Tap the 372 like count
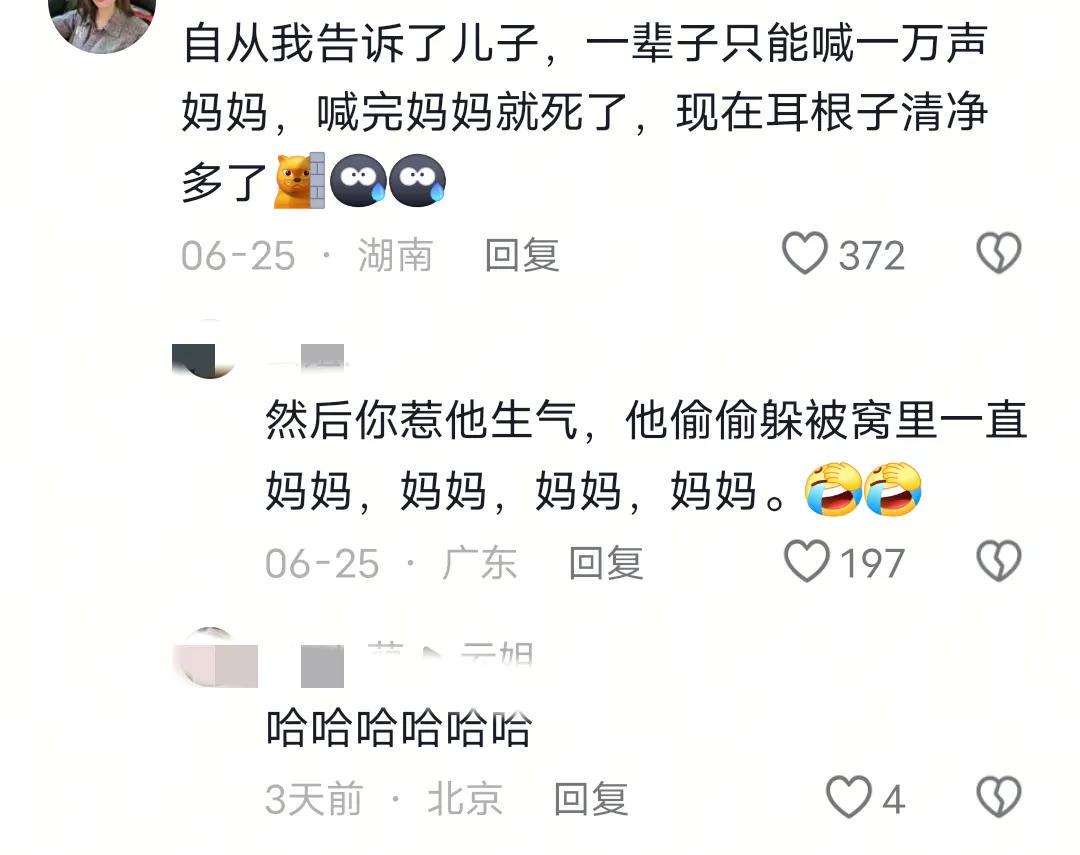This screenshot has width=1080, height=855. 871,256
